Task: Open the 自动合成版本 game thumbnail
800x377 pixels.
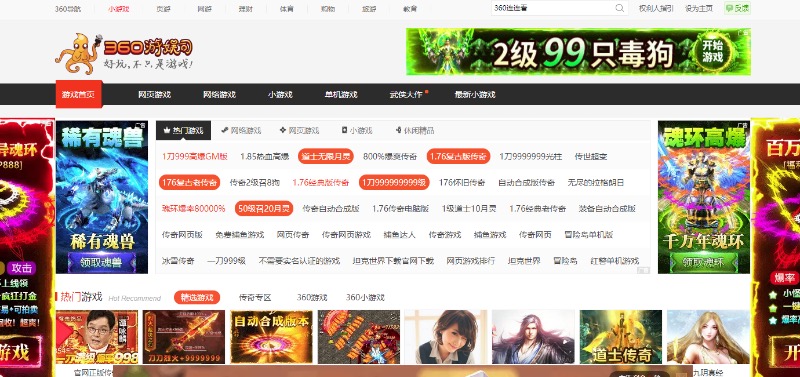Action: pos(271,337)
